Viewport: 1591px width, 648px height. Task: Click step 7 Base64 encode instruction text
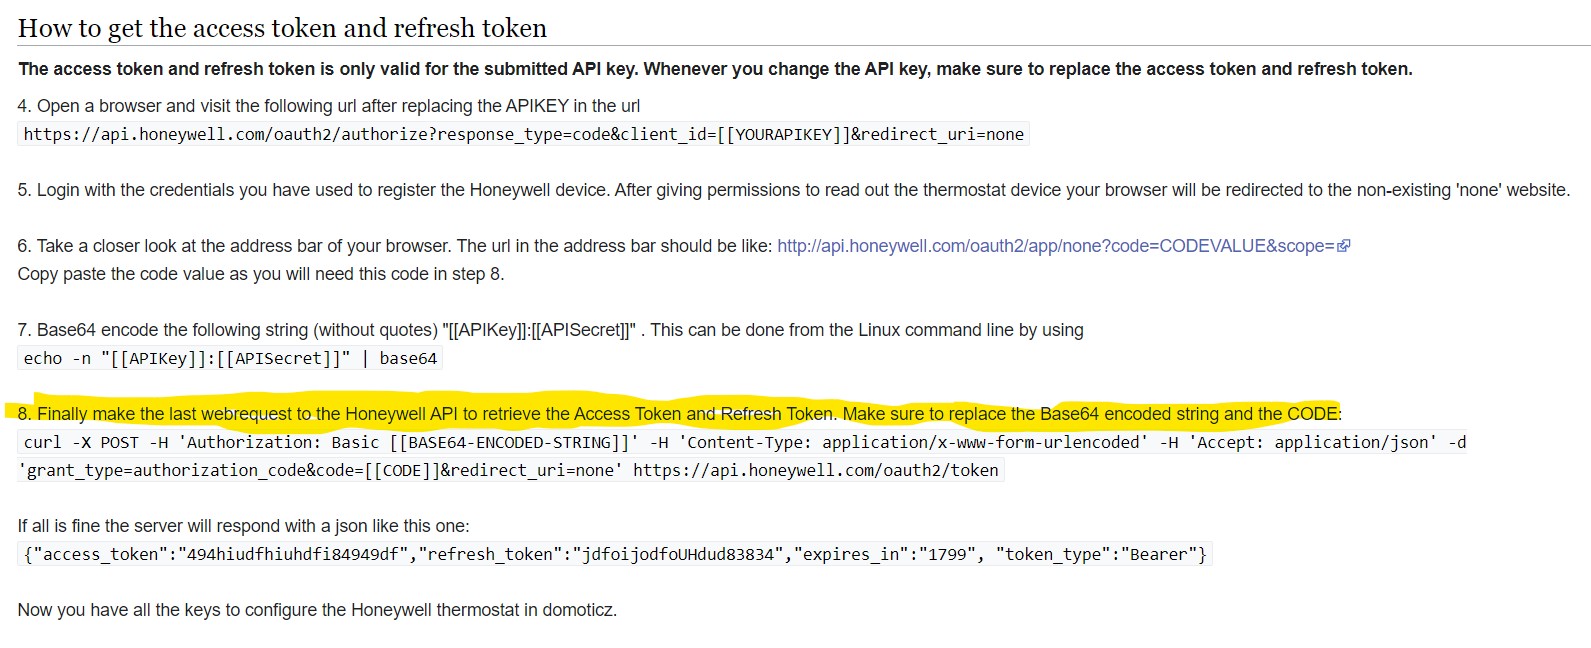tap(550, 330)
